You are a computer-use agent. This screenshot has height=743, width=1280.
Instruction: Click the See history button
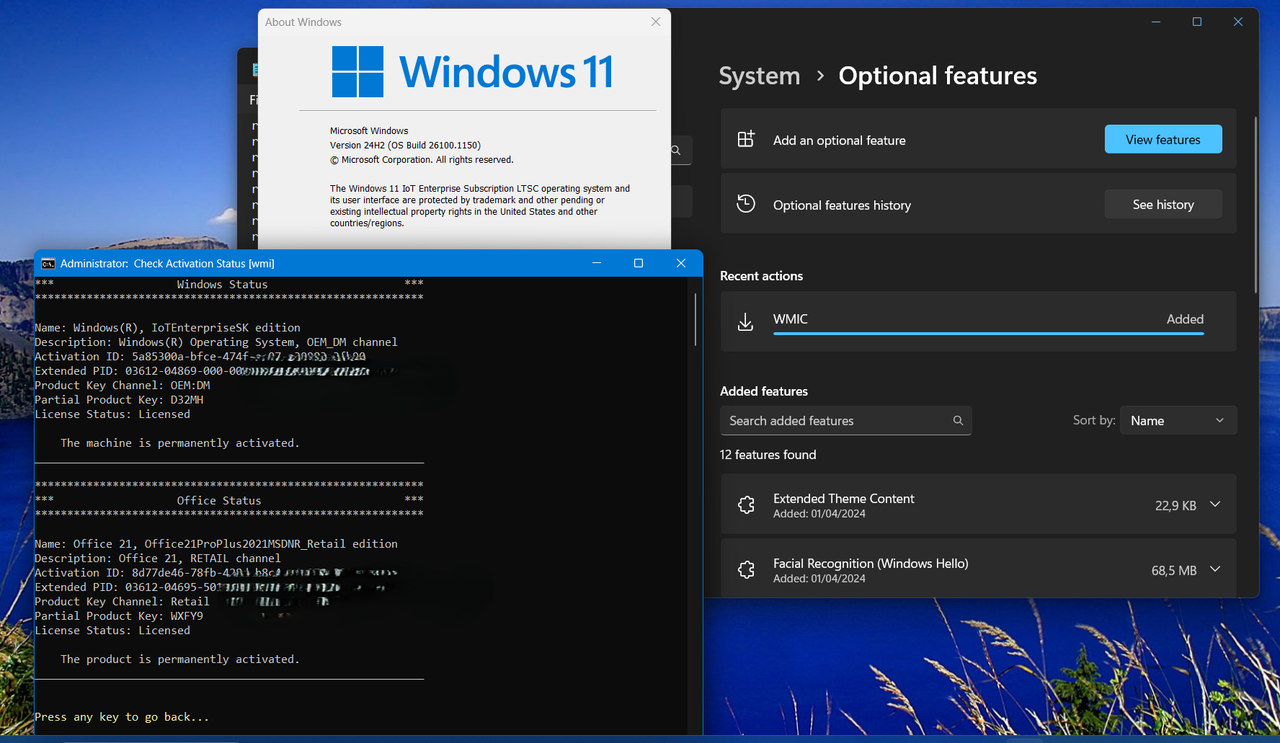tap(1163, 204)
